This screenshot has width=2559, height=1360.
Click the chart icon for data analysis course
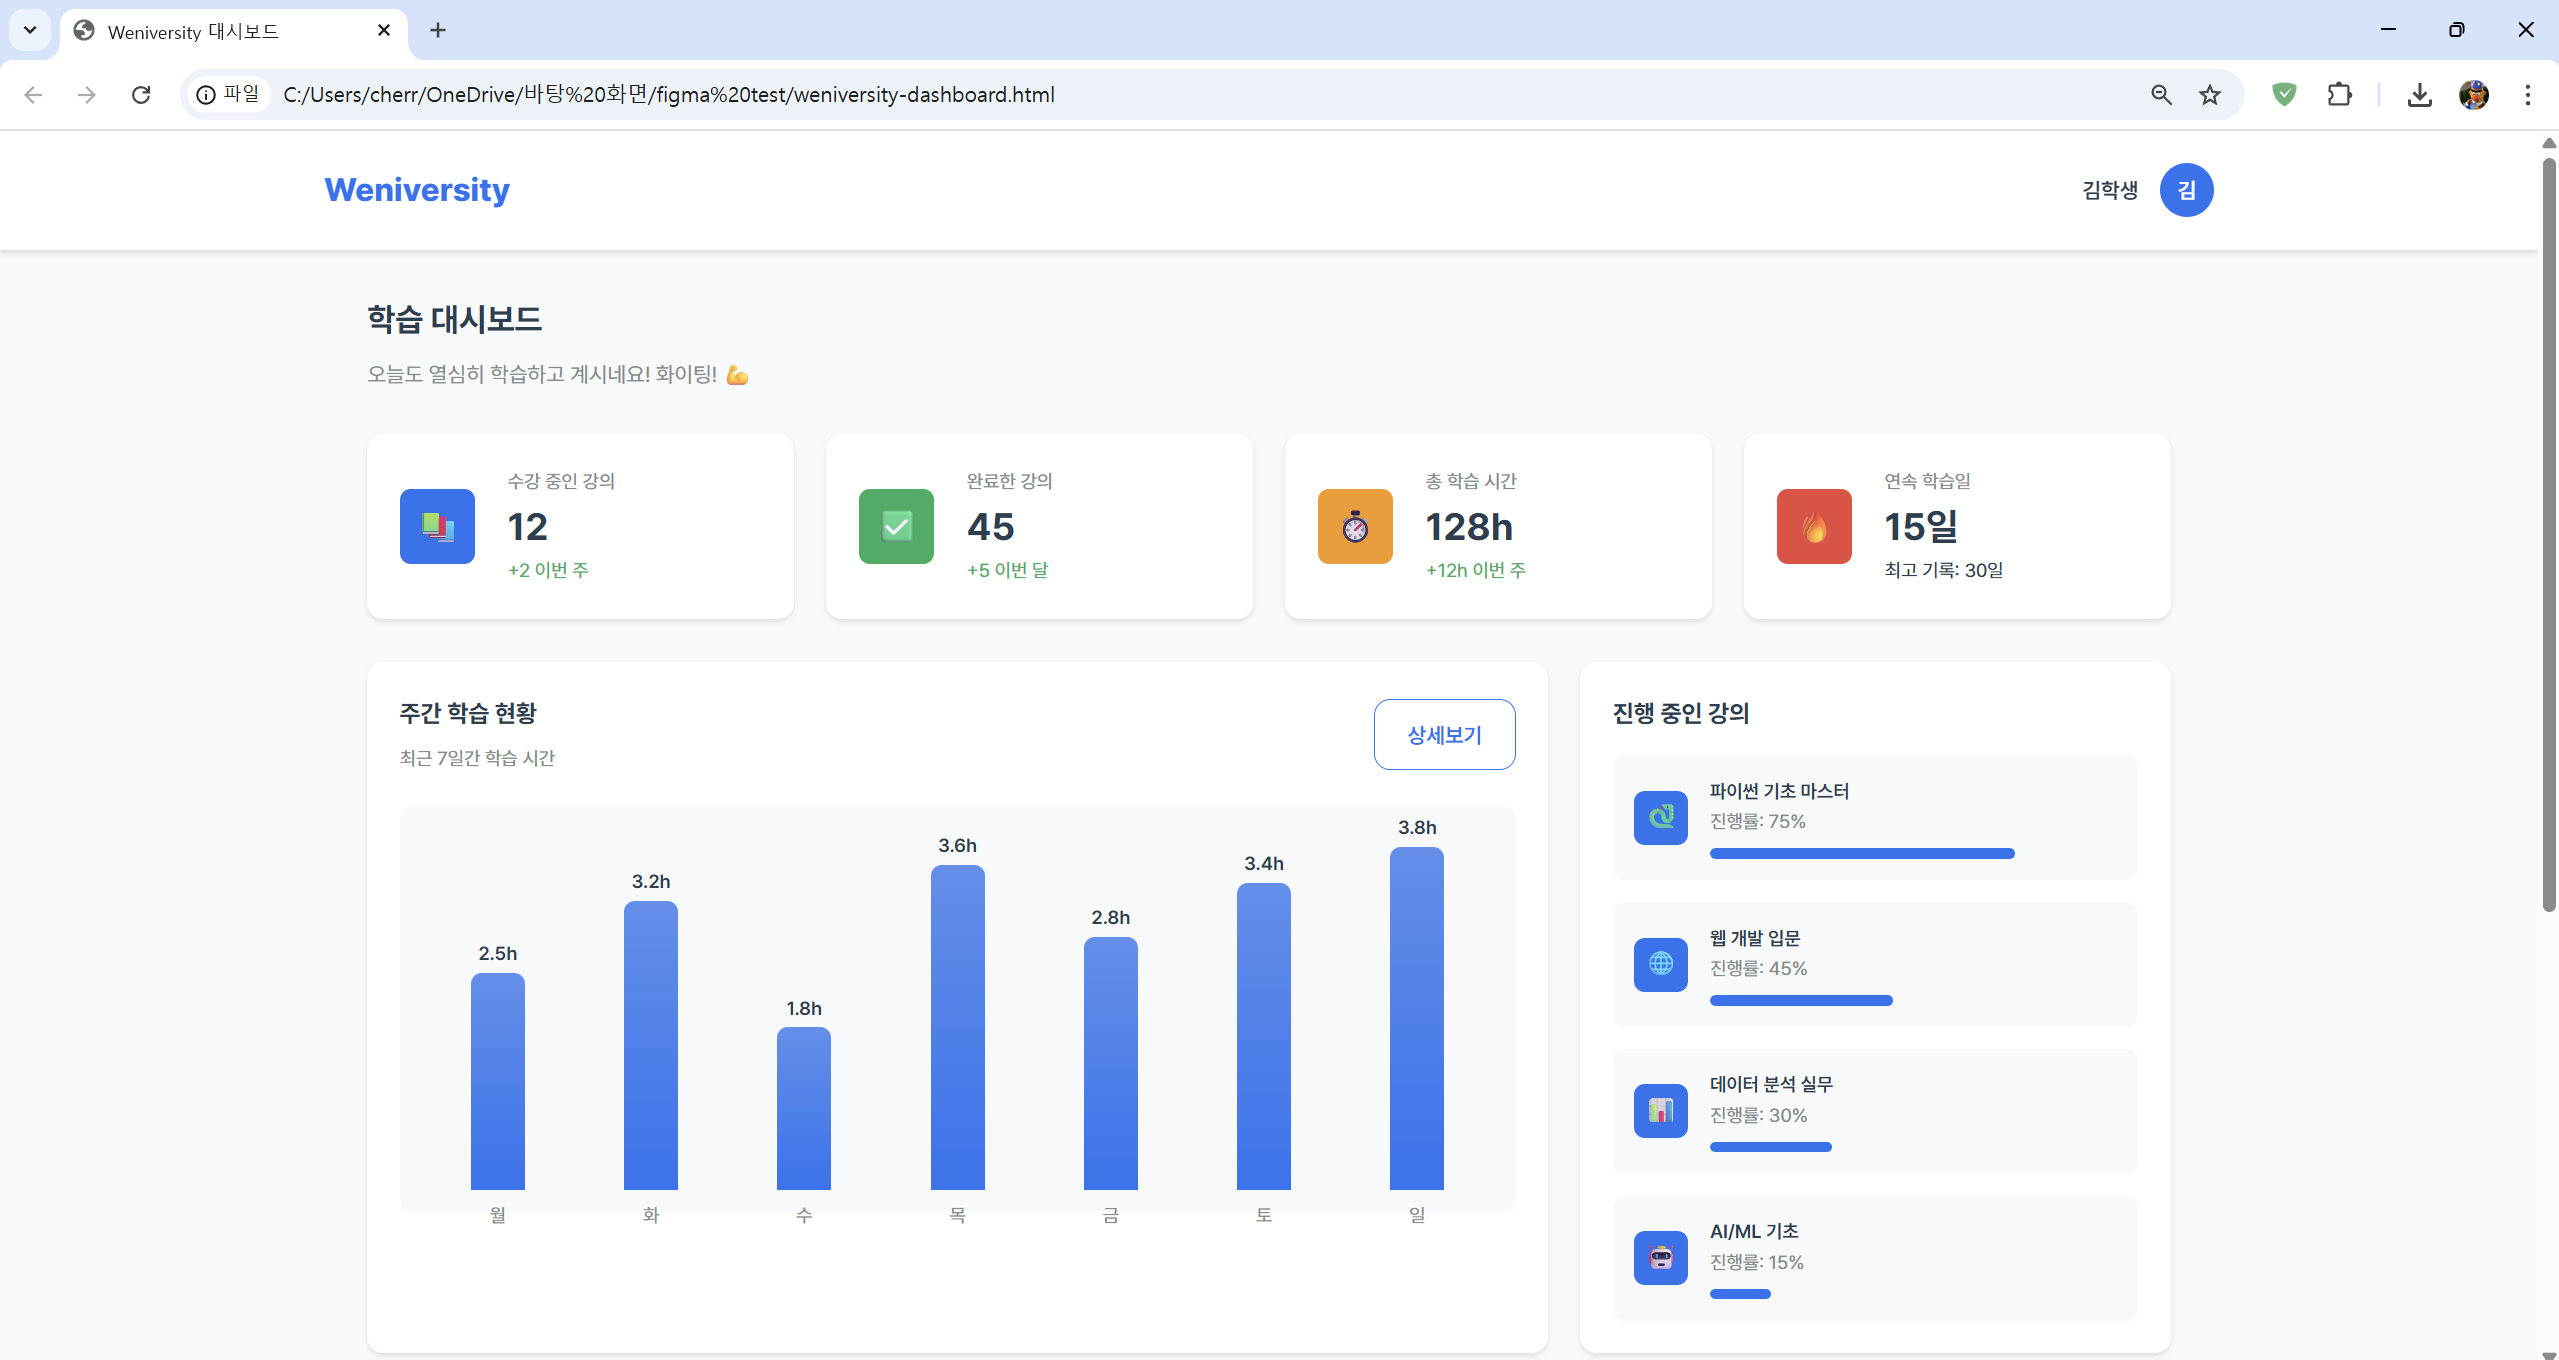tap(1660, 1110)
